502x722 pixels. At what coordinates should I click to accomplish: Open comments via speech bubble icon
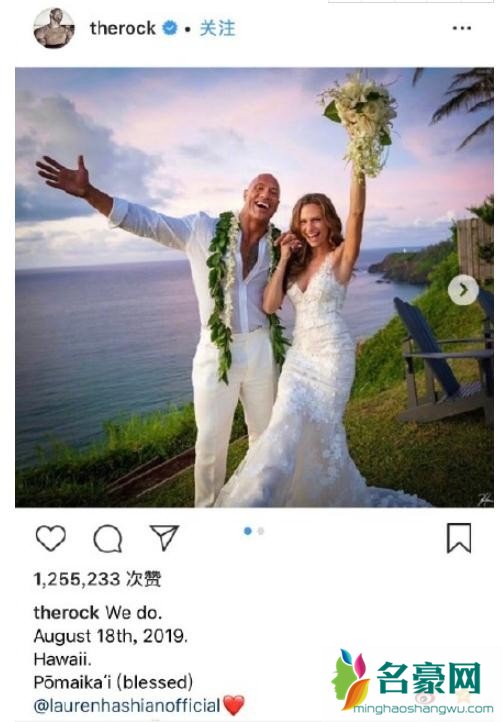[108, 538]
